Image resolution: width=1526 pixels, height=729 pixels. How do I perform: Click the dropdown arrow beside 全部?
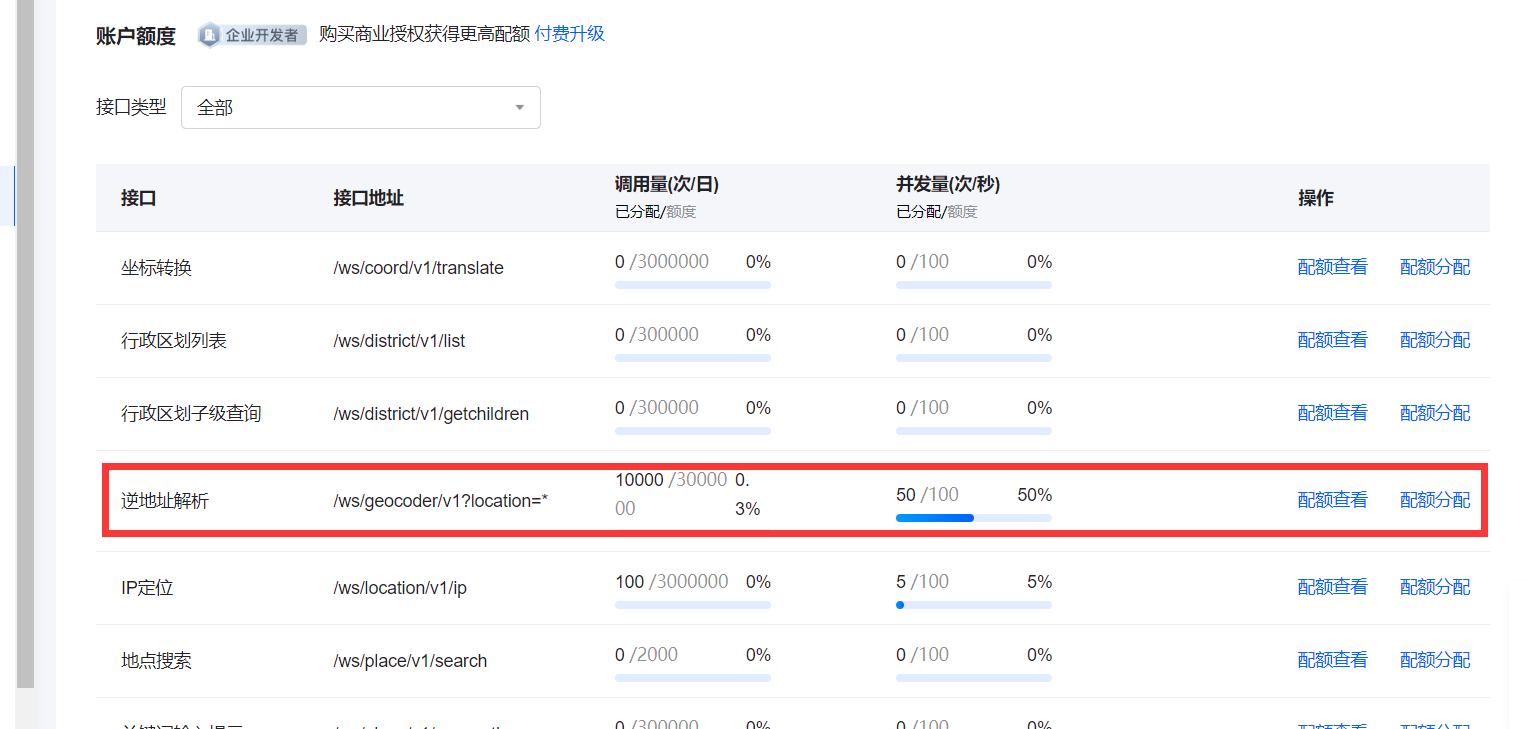[x=519, y=107]
